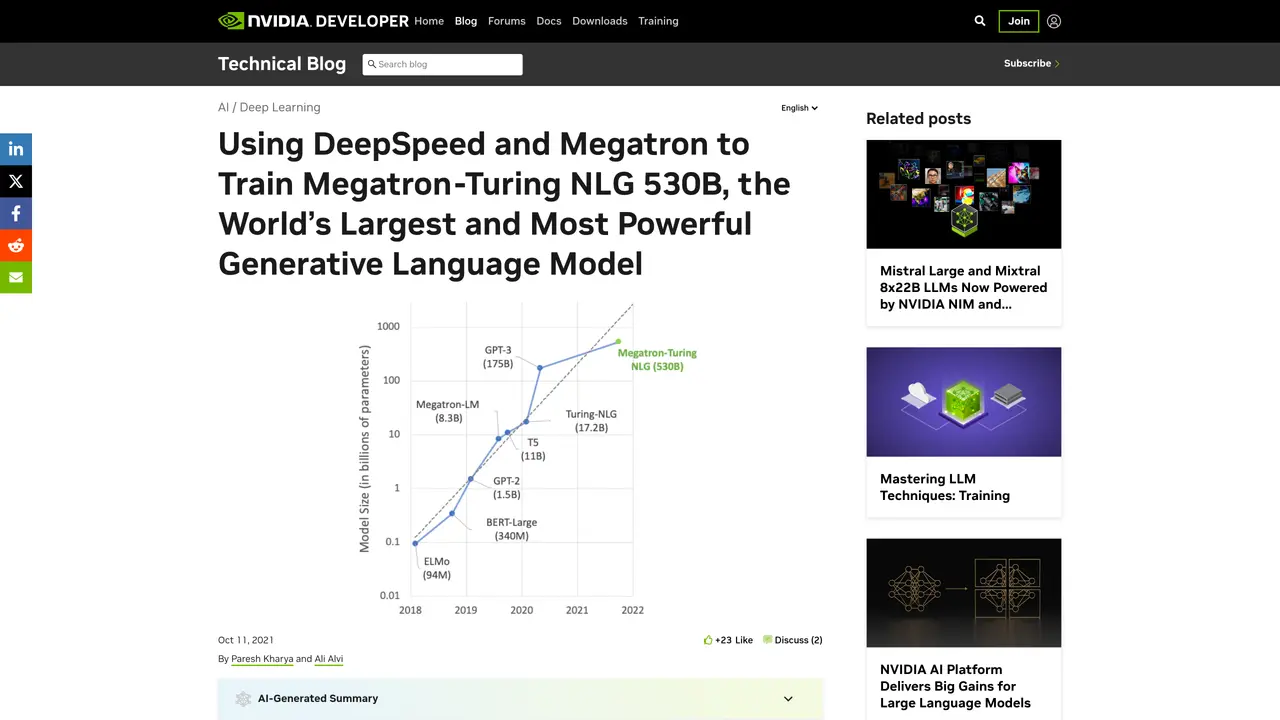The width and height of the screenshot is (1280, 720).
Task: Share the post on Reddit
Action: [16, 245]
